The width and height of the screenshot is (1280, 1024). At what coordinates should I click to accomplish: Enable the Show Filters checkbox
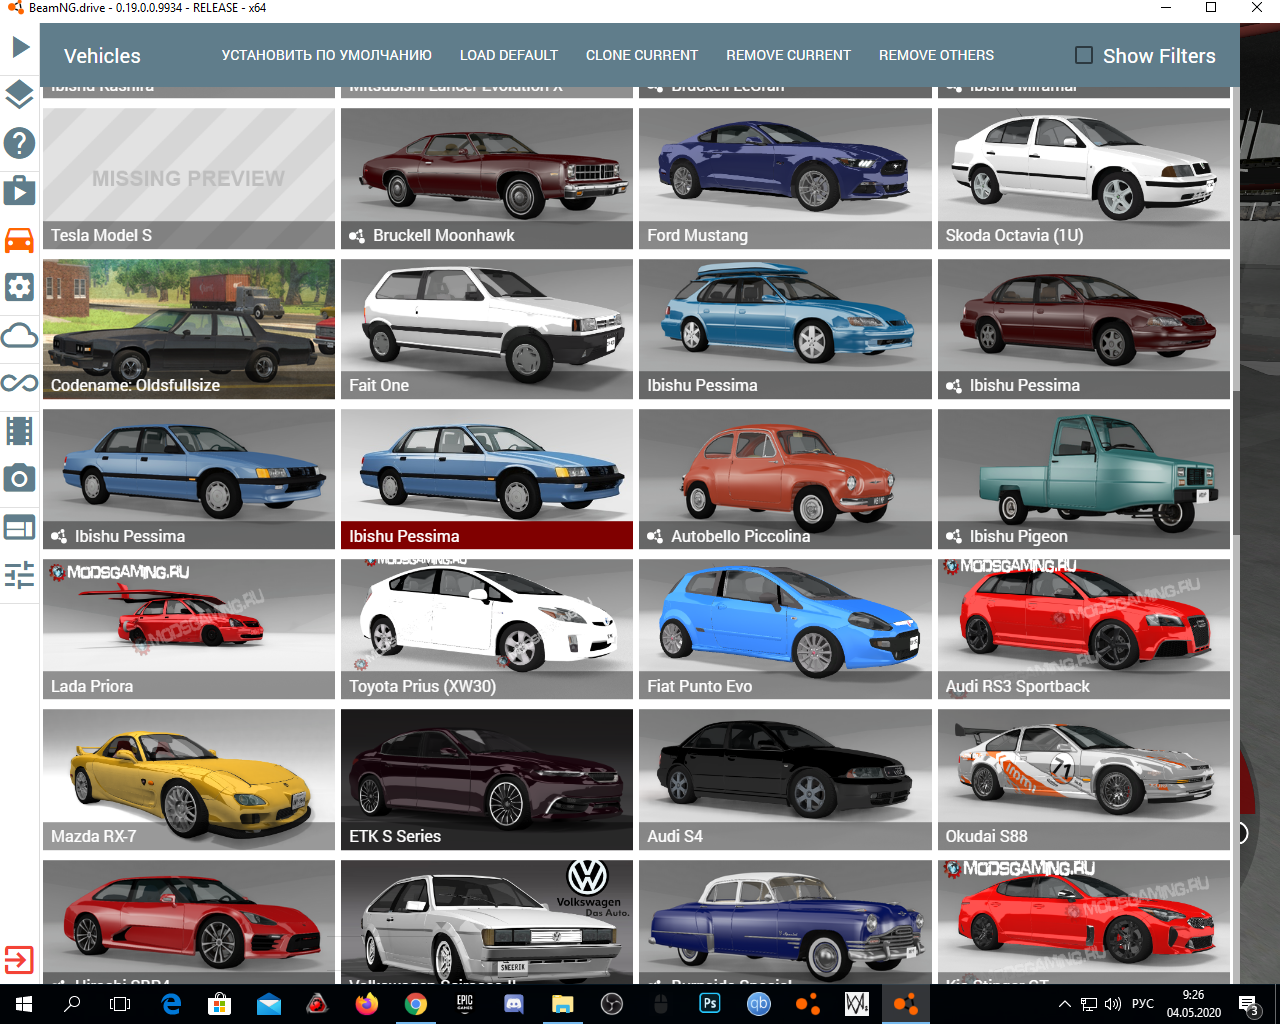pos(1084,55)
